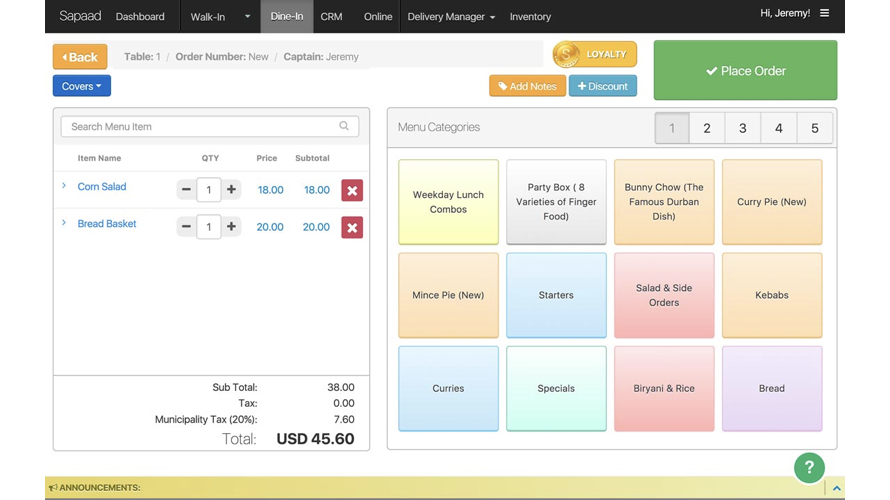Click the Add Notes button
This screenshot has height=500, width=890.
527,87
